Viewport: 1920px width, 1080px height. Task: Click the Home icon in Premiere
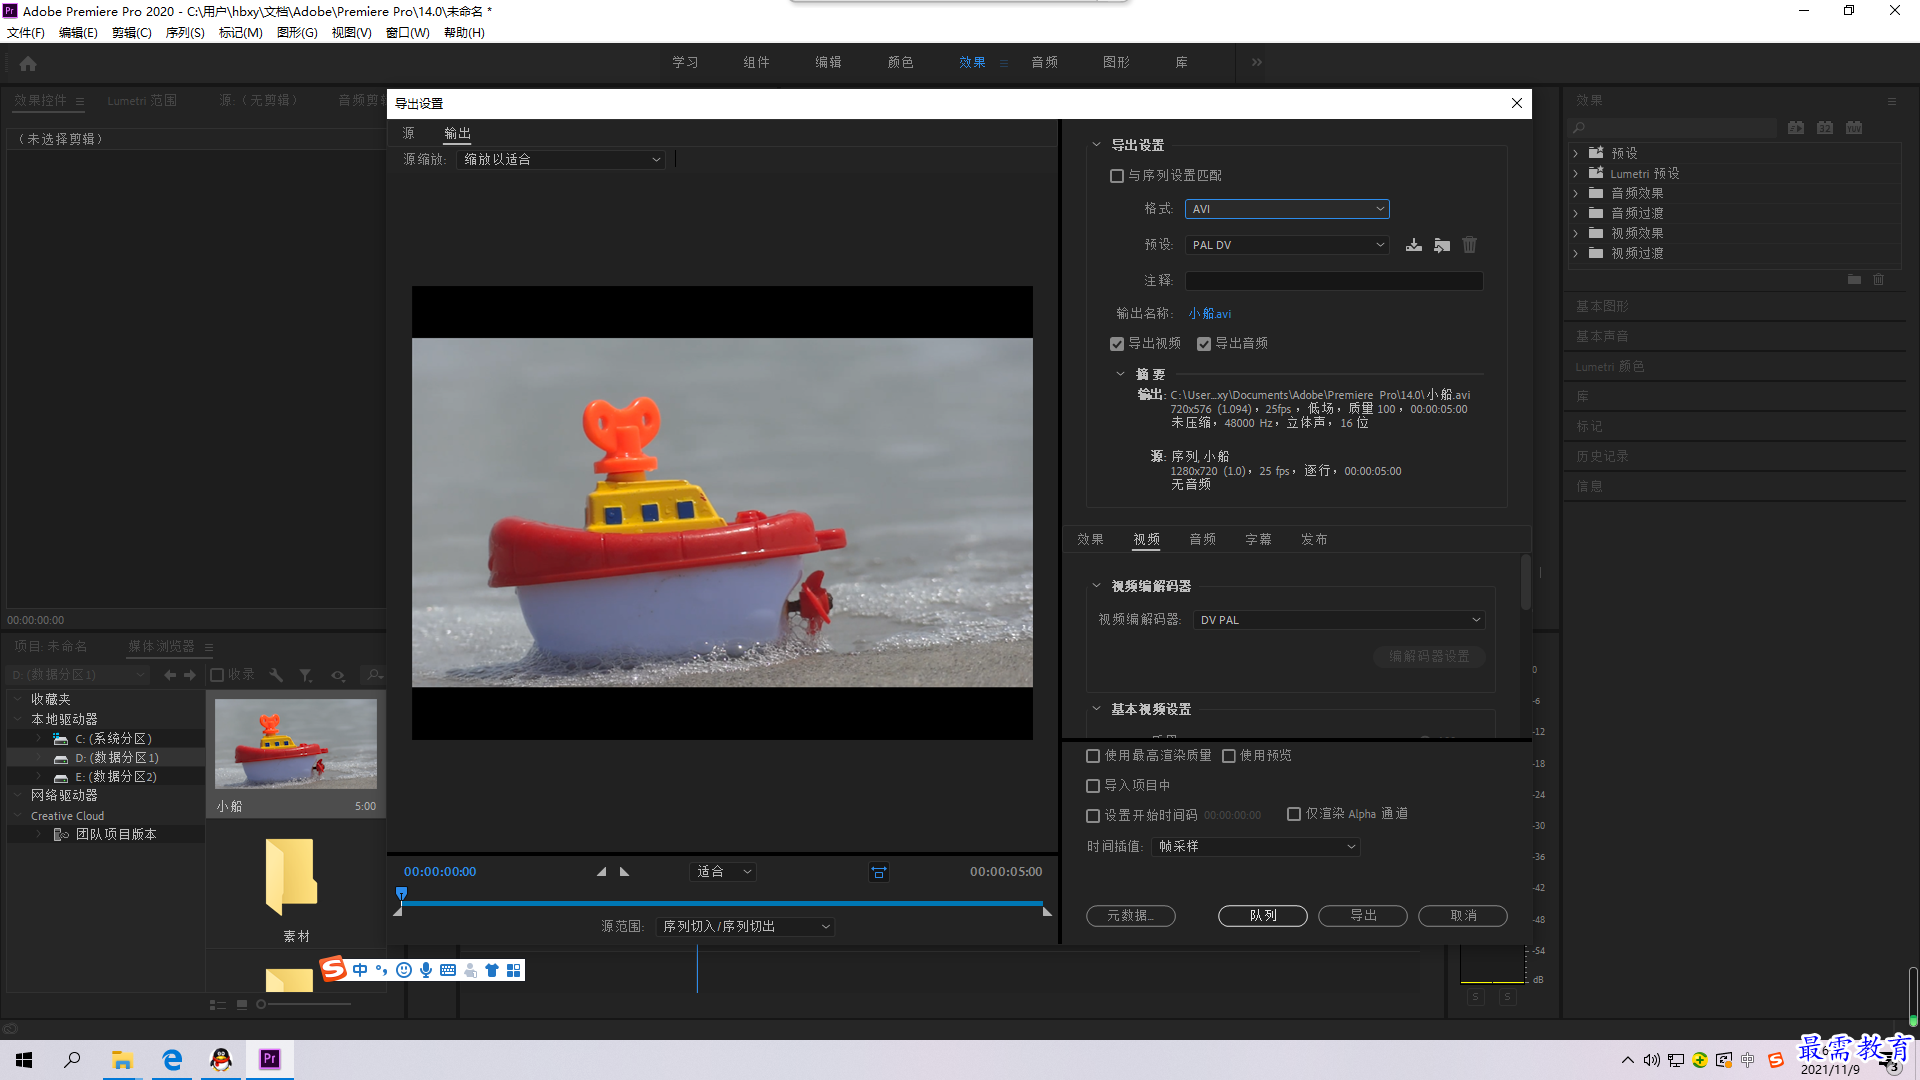coord(28,63)
